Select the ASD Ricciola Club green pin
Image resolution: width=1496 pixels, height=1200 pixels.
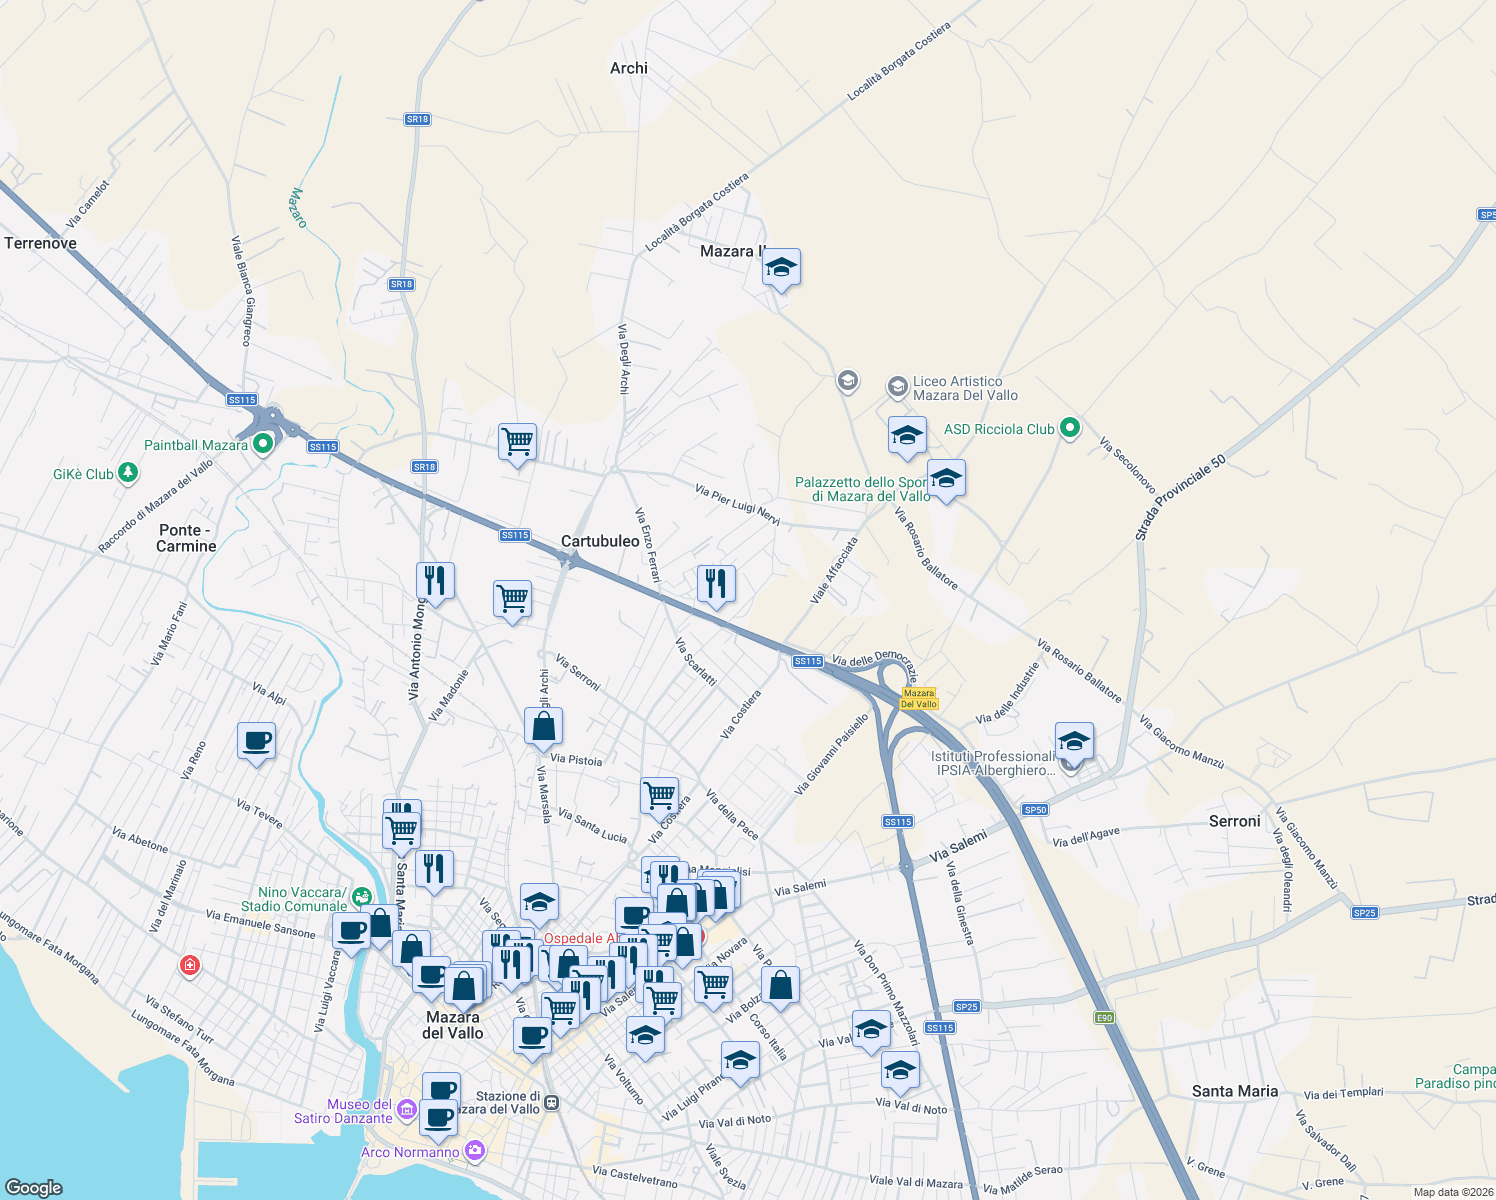1070,428
